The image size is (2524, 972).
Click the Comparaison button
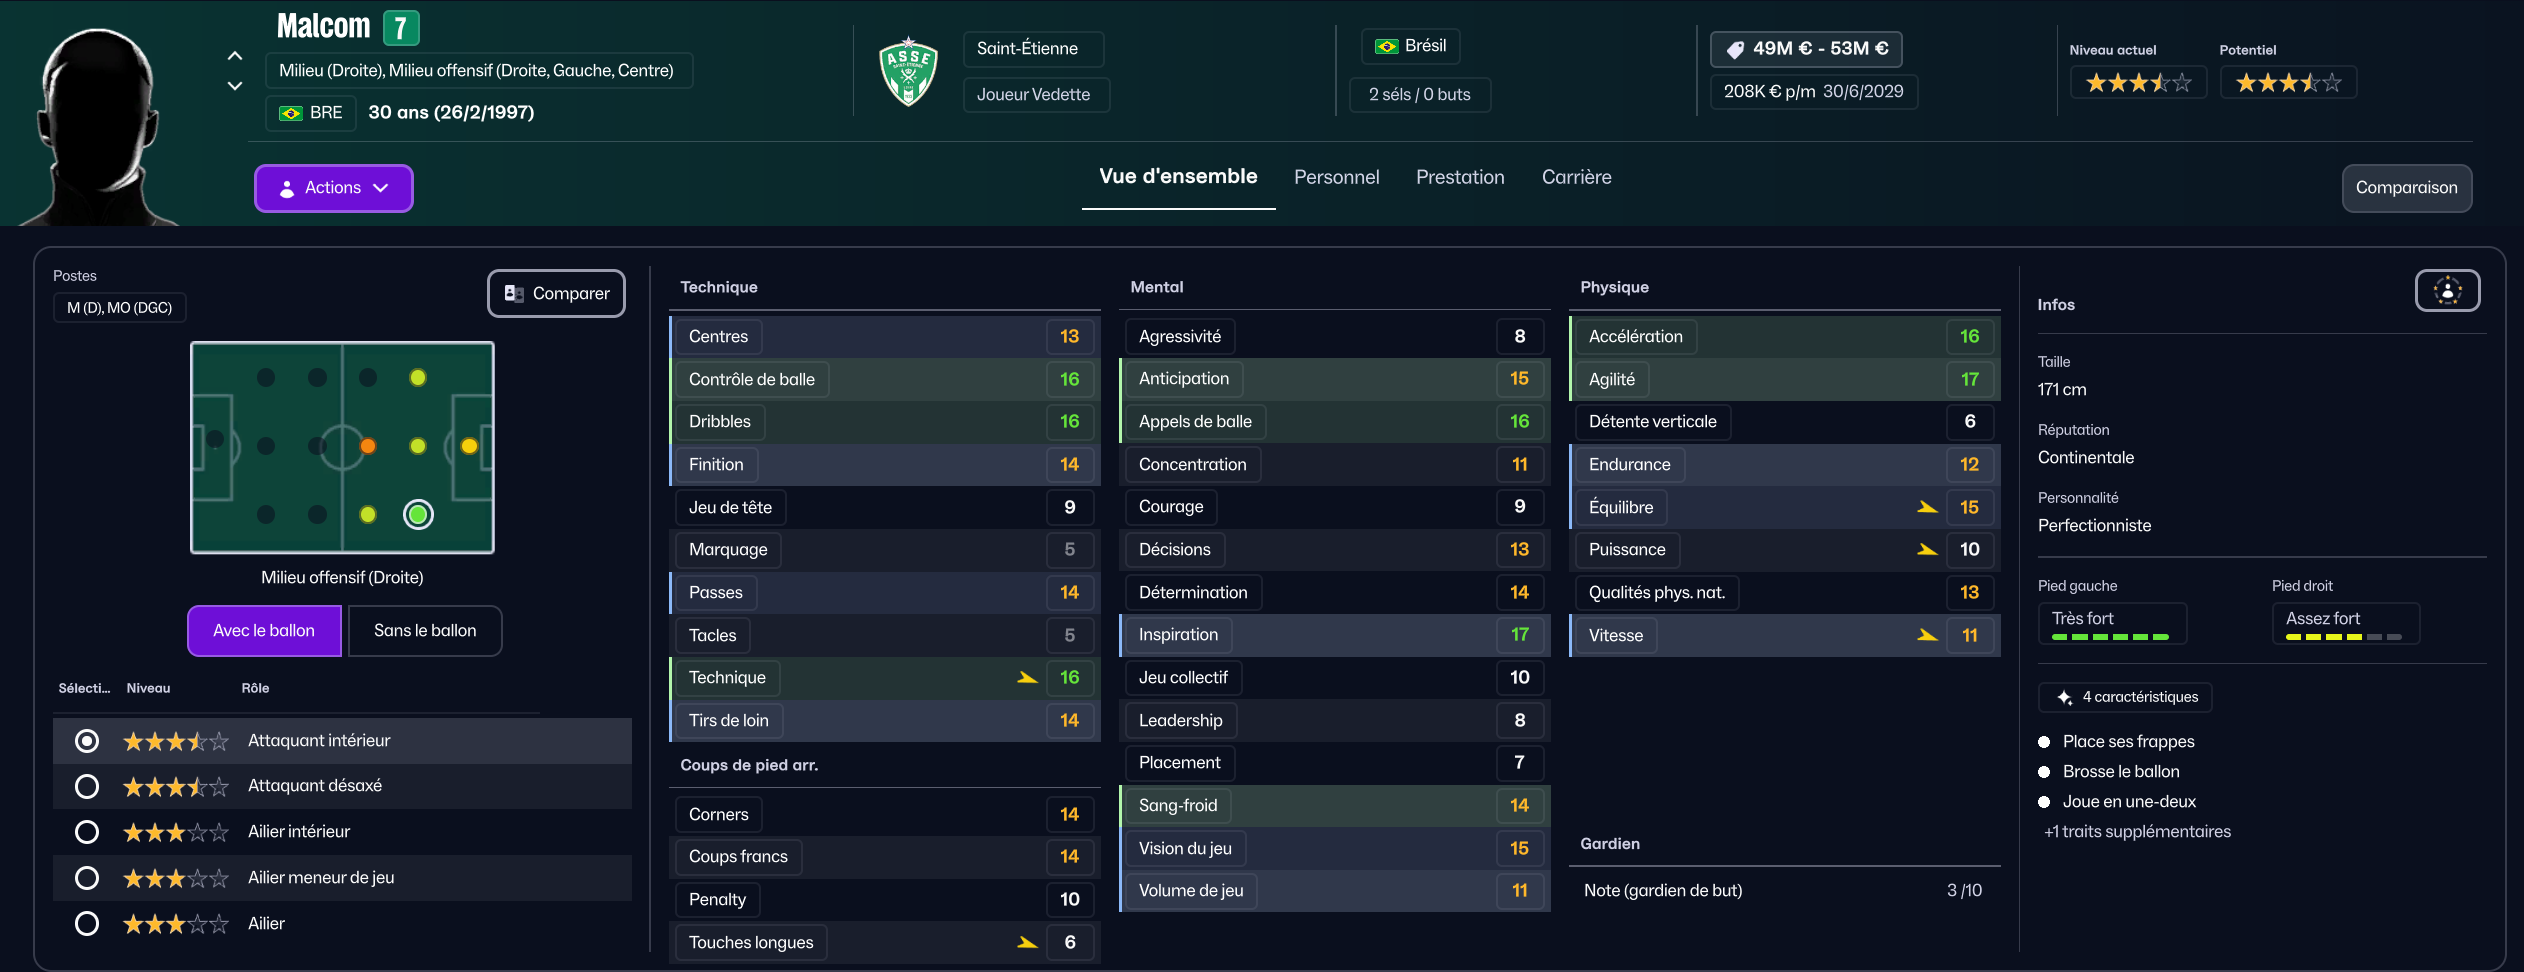[2406, 188]
